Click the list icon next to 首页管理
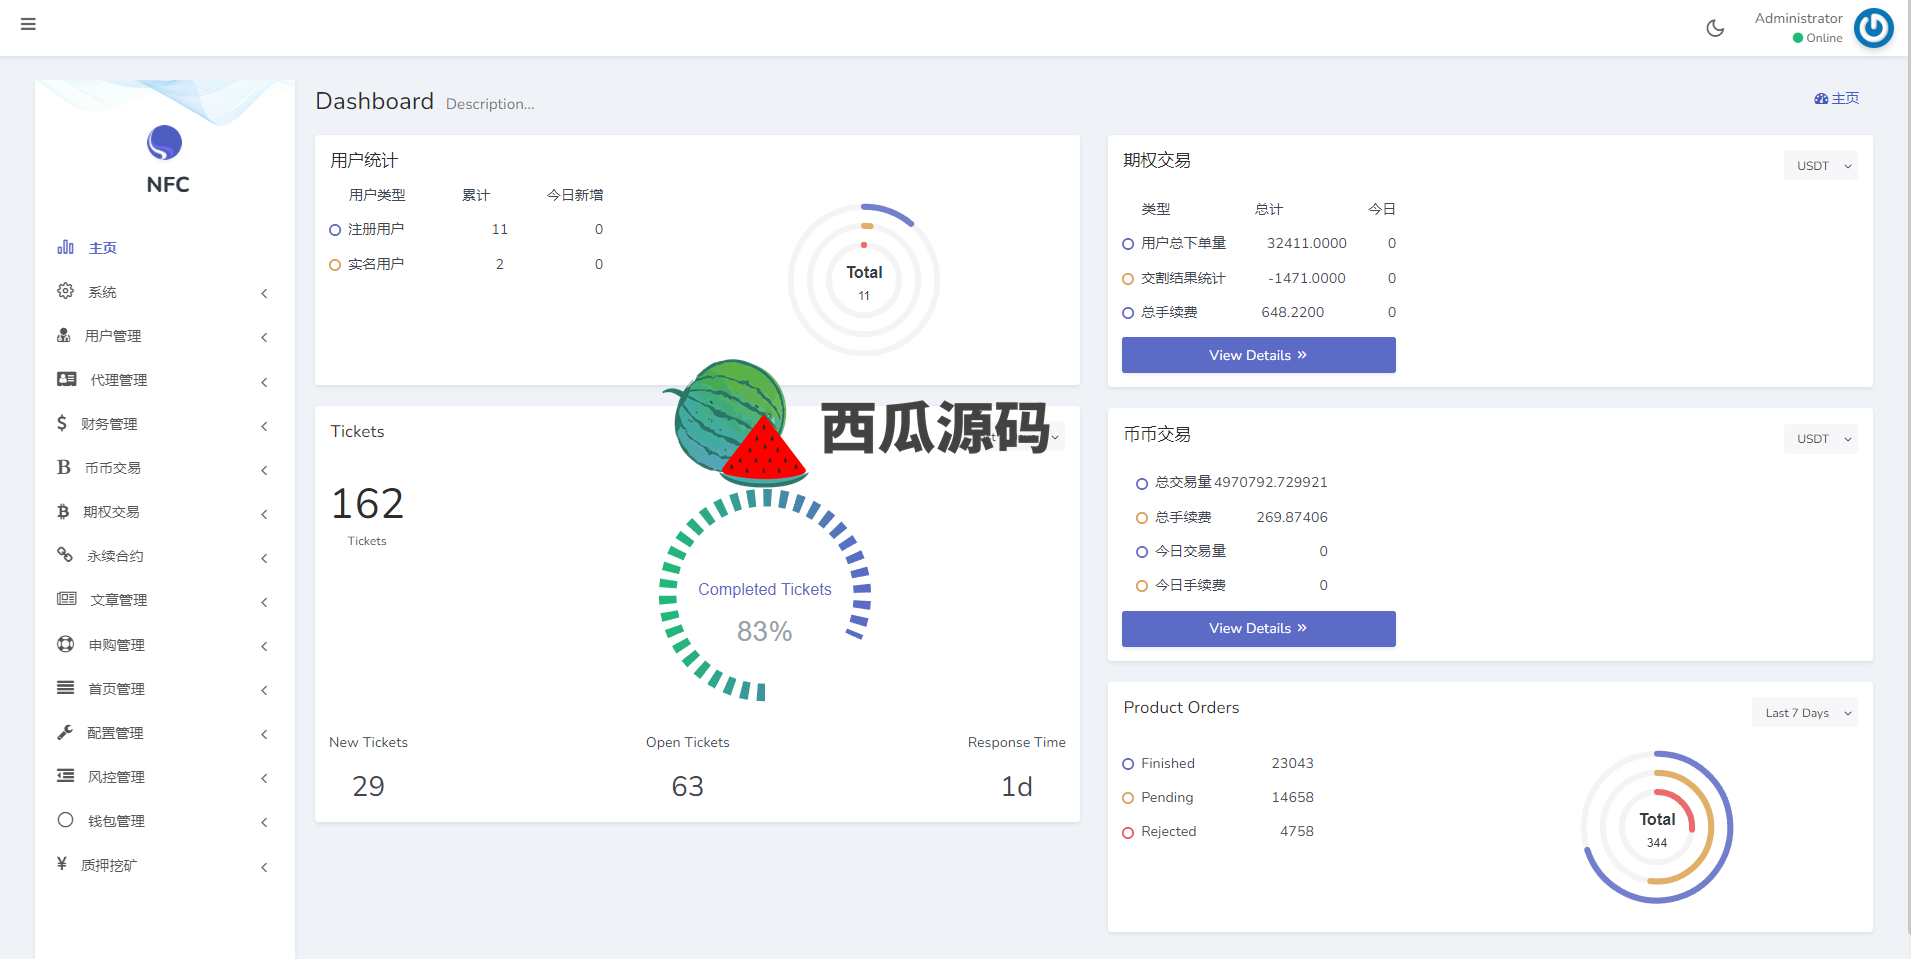Viewport: 1911px width, 959px height. point(66,688)
